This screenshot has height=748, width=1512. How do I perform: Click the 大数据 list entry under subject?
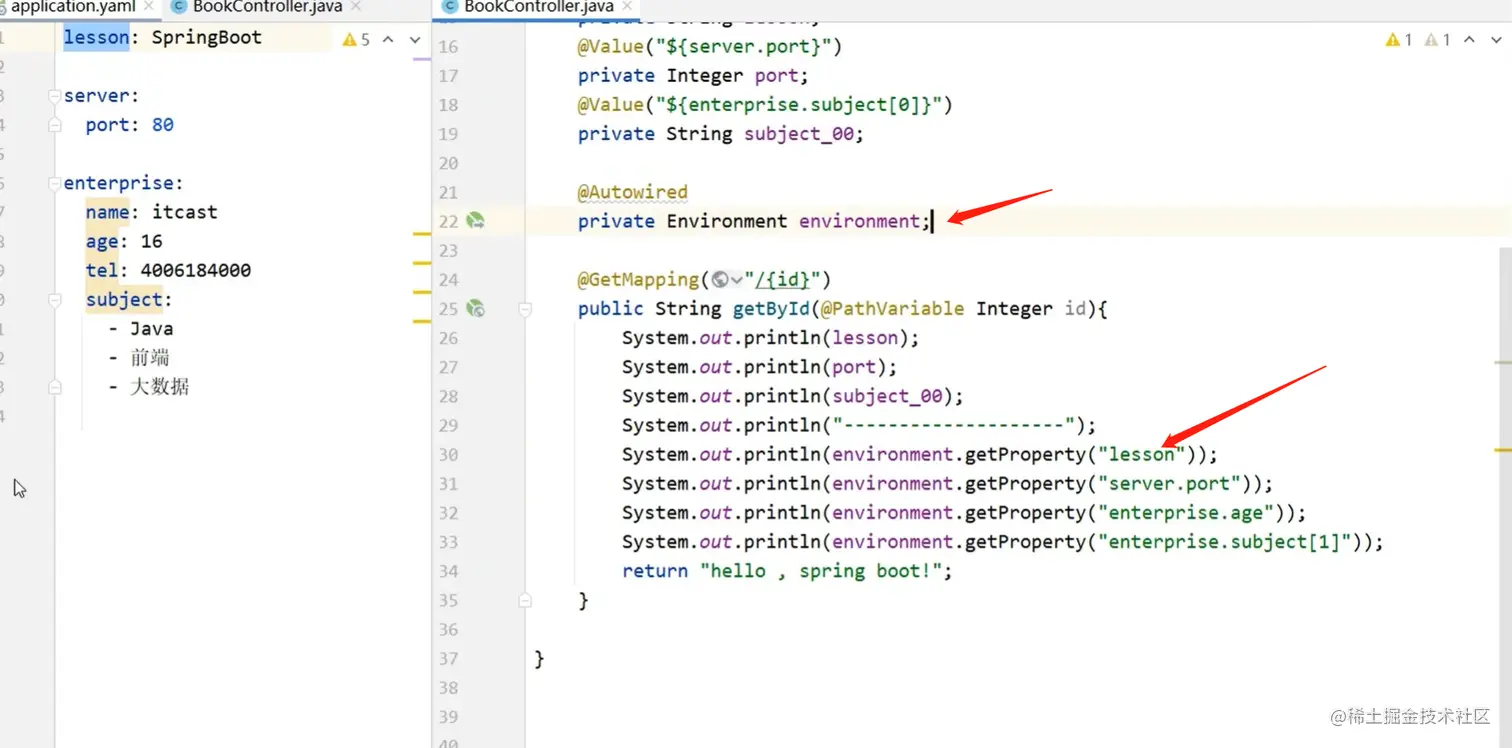click(159, 386)
